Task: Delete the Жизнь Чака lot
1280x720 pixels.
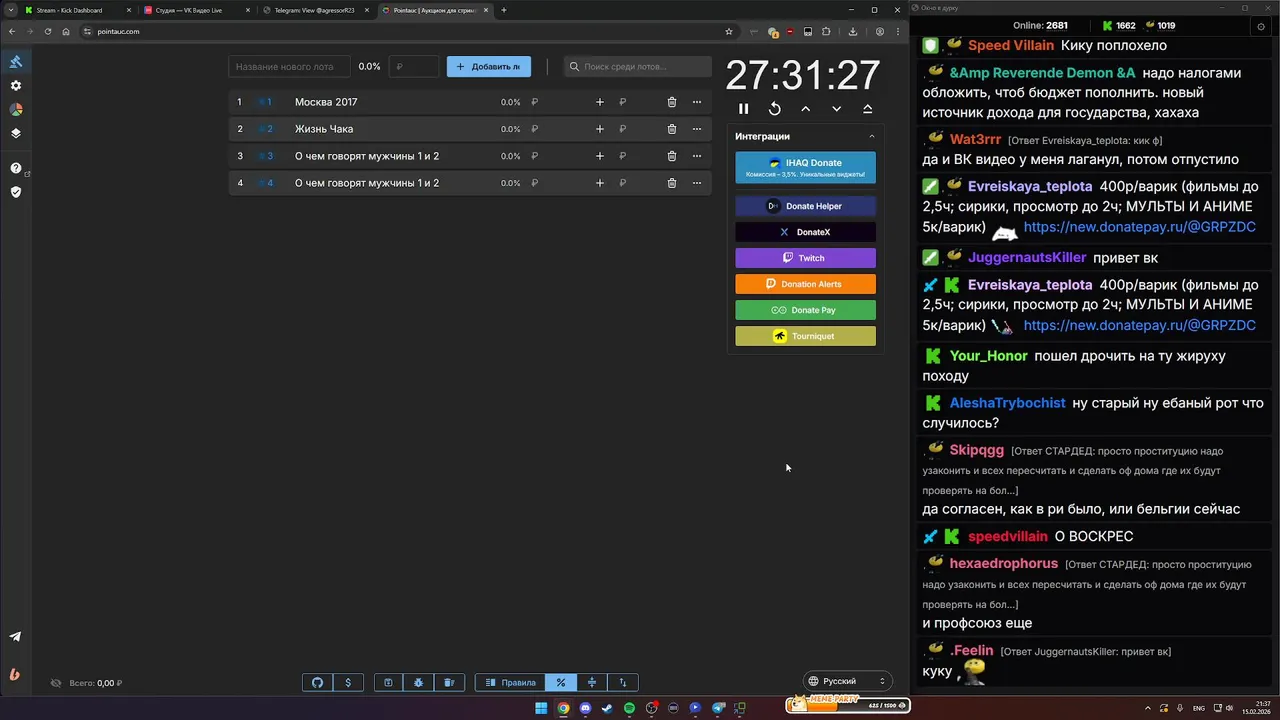Action: coord(672,129)
